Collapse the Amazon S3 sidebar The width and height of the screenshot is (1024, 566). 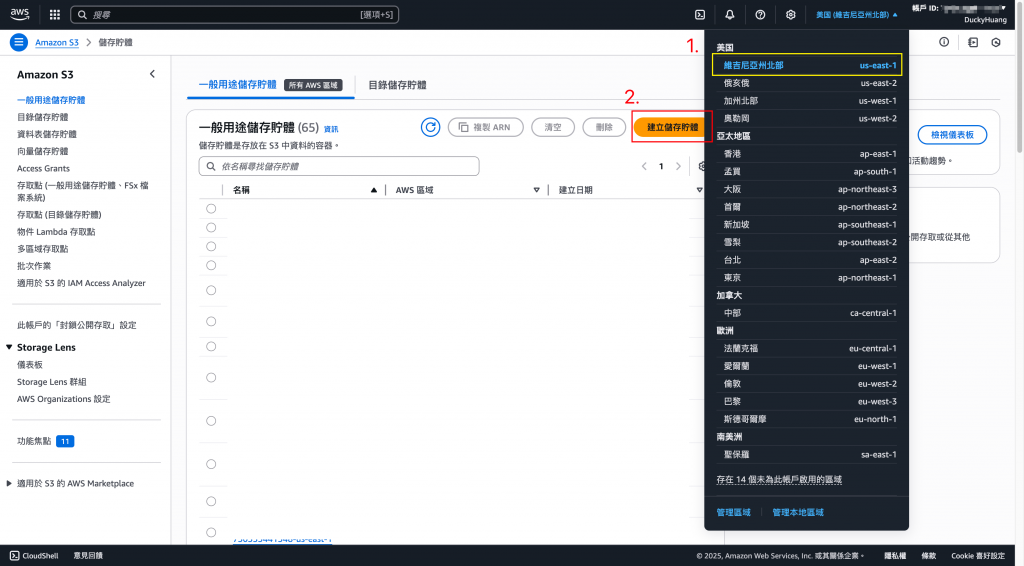coord(152,74)
